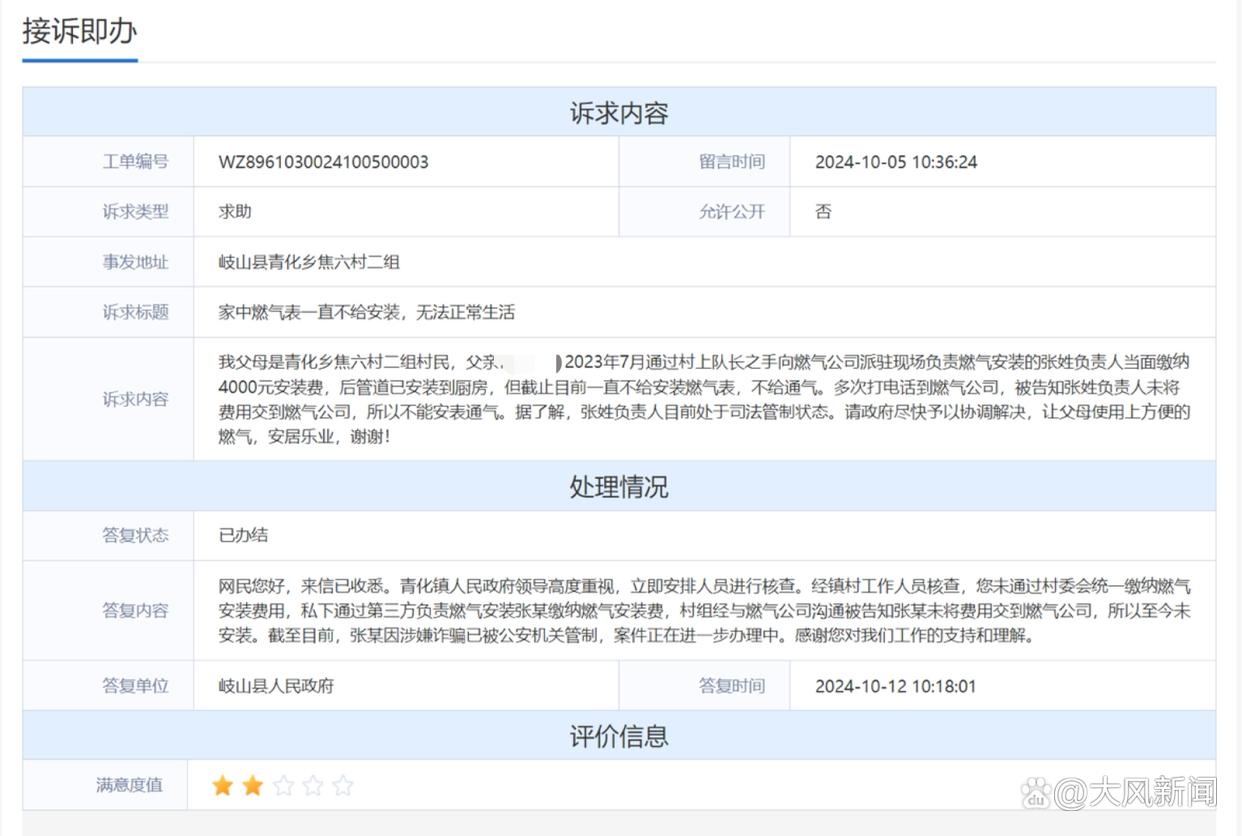Image resolution: width=1242 pixels, height=836 pixels.
Task: Collapse the 处理情况 section header
Action: pos(619,486)
